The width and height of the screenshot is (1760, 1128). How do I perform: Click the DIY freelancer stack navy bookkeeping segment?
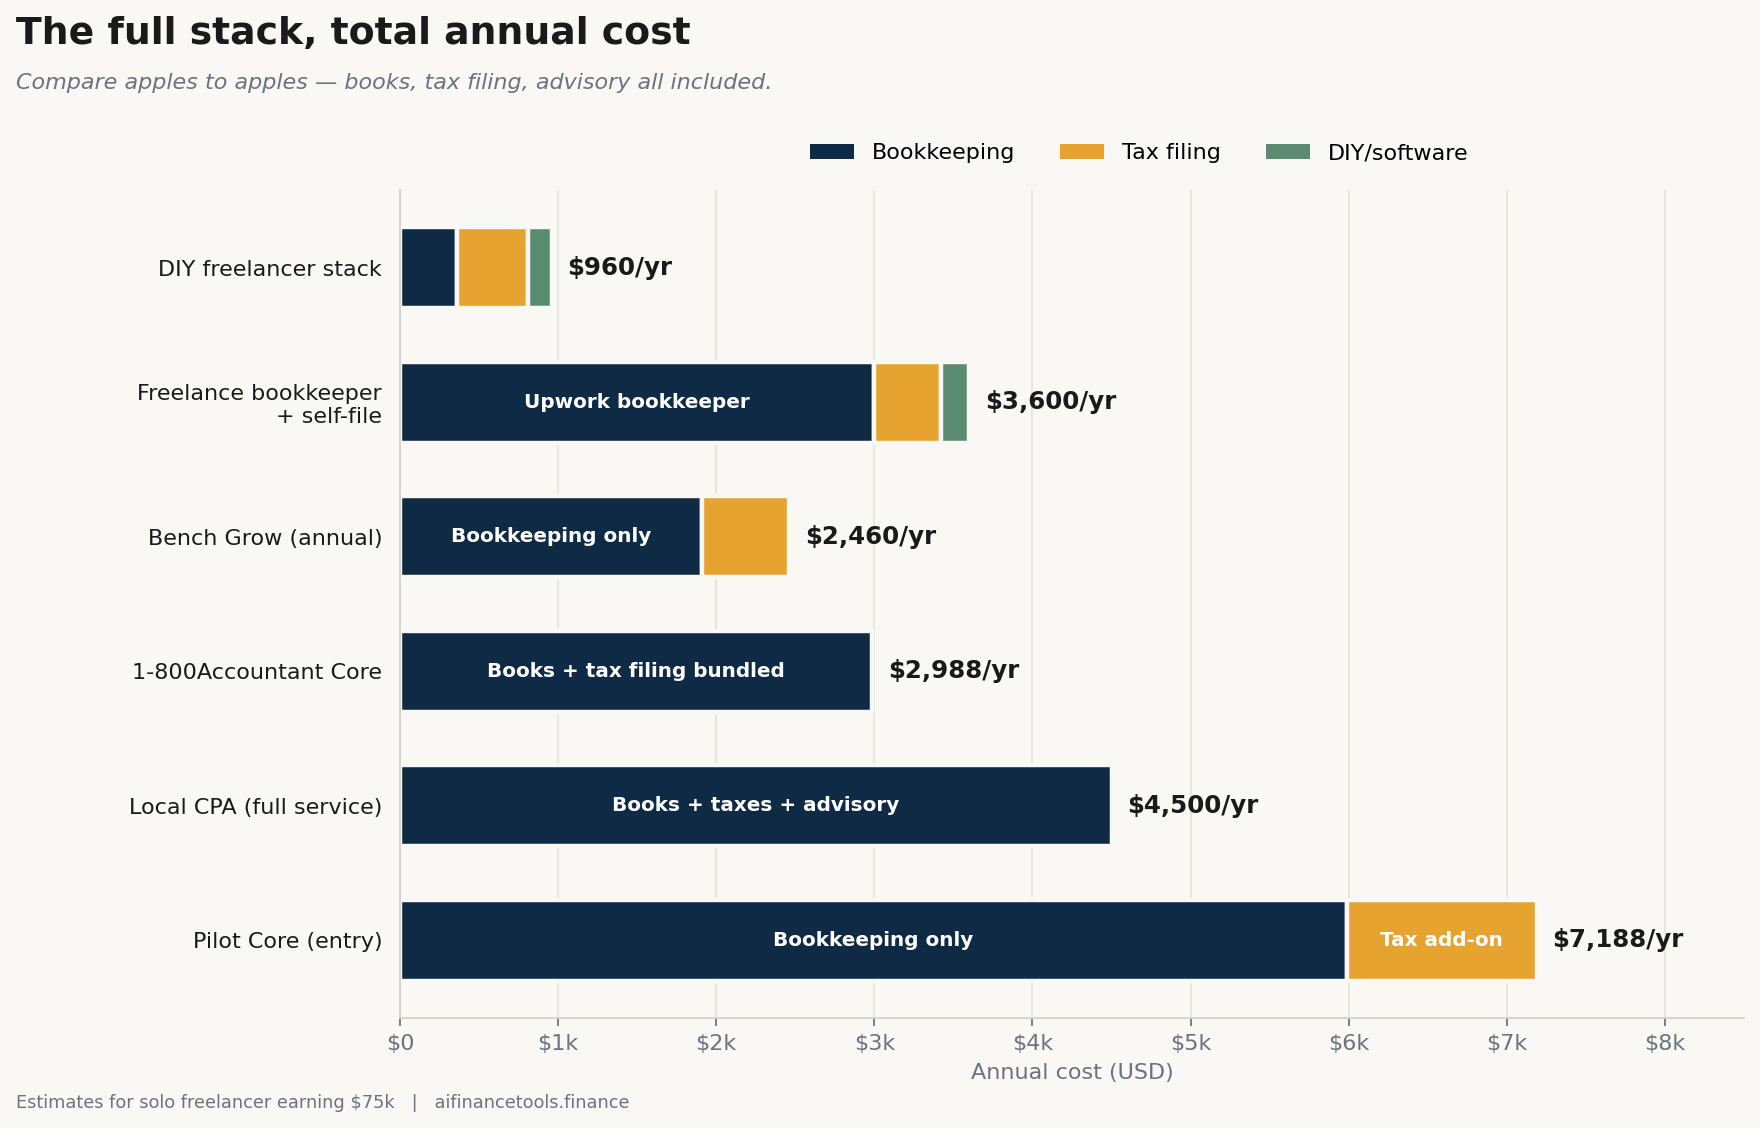(428, 267)
